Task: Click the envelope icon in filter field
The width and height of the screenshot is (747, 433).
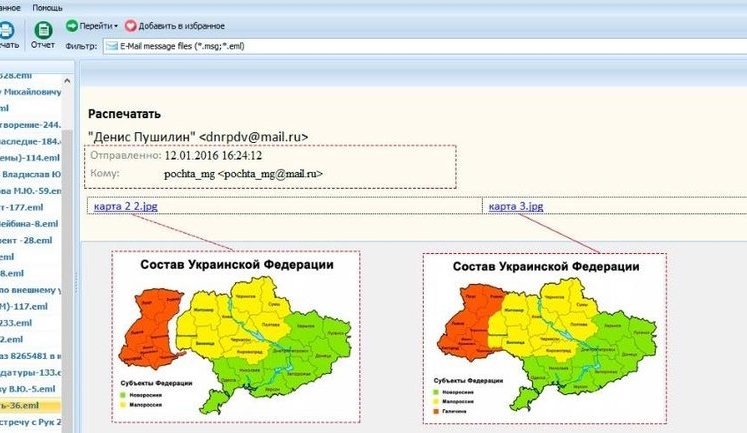Action: click(x=112, y=46)
